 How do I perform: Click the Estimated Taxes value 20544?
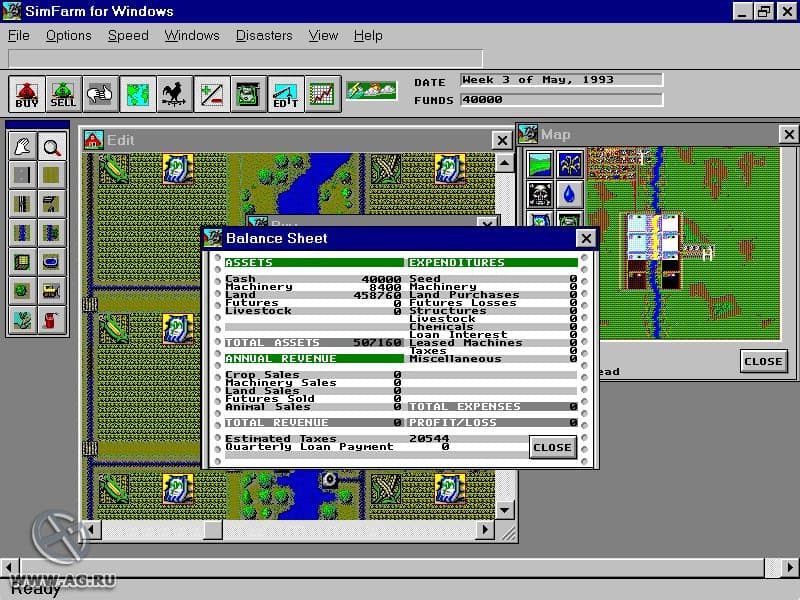coord(429,439)
